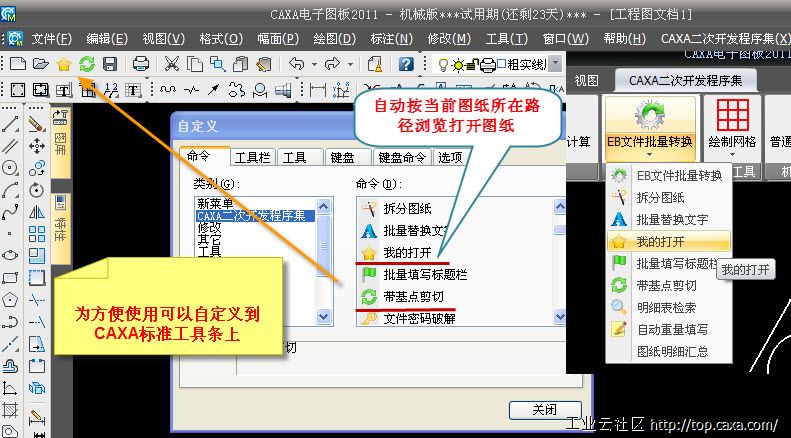
Task: Click the green refresh arrows in standard toolbar
Action: point(87,64)
